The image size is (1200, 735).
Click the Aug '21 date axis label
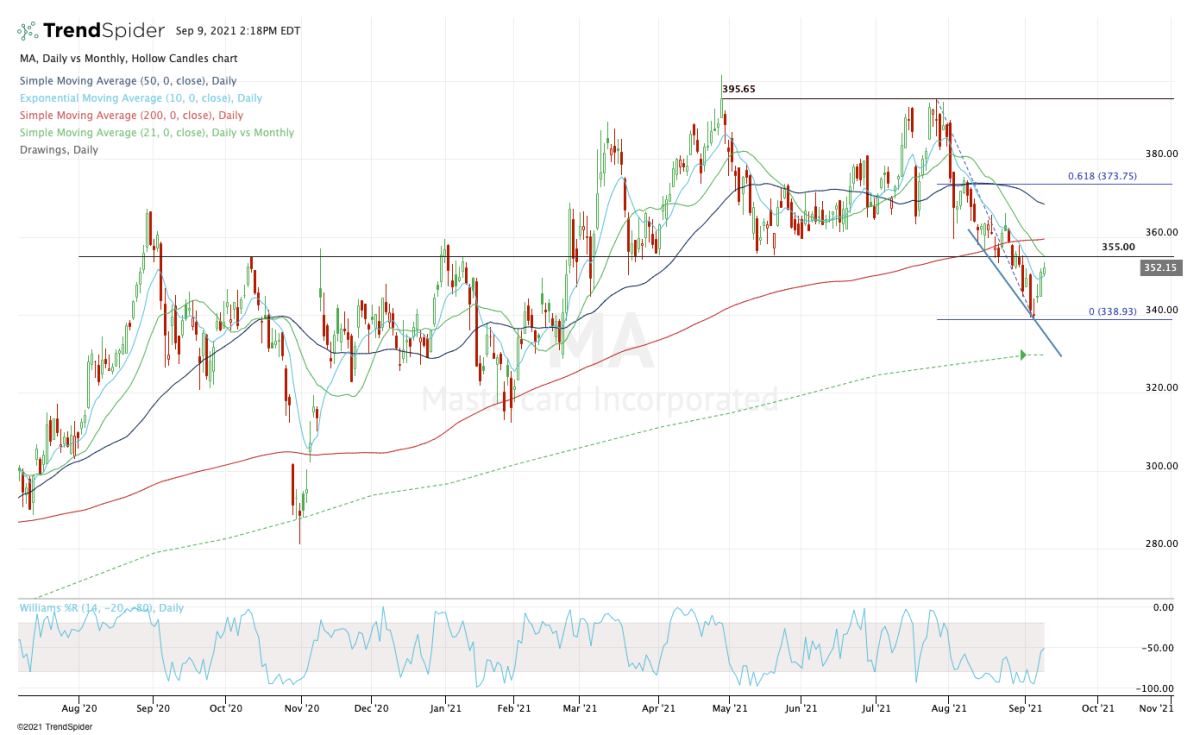[x=948, y=708]
